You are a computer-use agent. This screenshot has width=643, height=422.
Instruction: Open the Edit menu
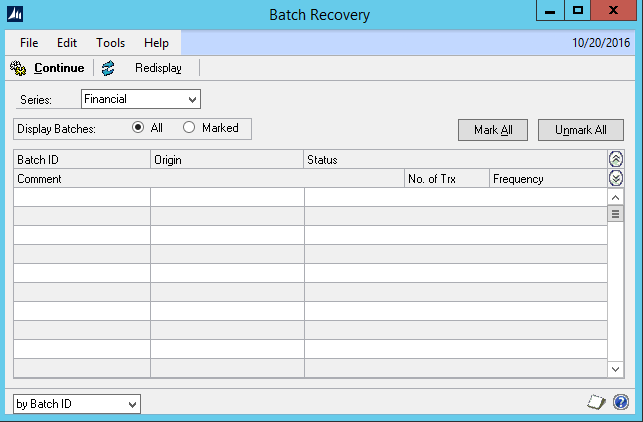[67, 43]
